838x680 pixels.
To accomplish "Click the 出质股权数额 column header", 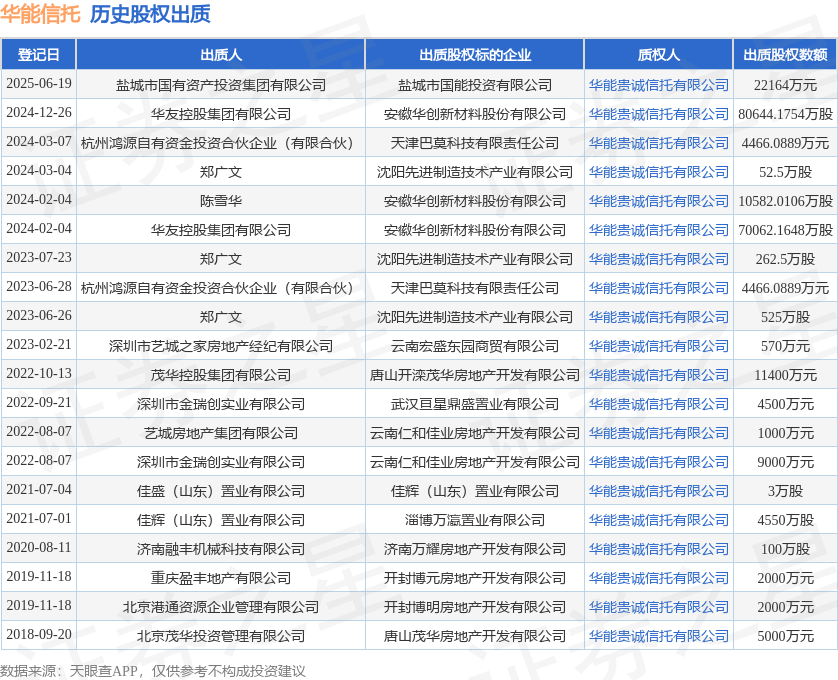I will point(785,55).
